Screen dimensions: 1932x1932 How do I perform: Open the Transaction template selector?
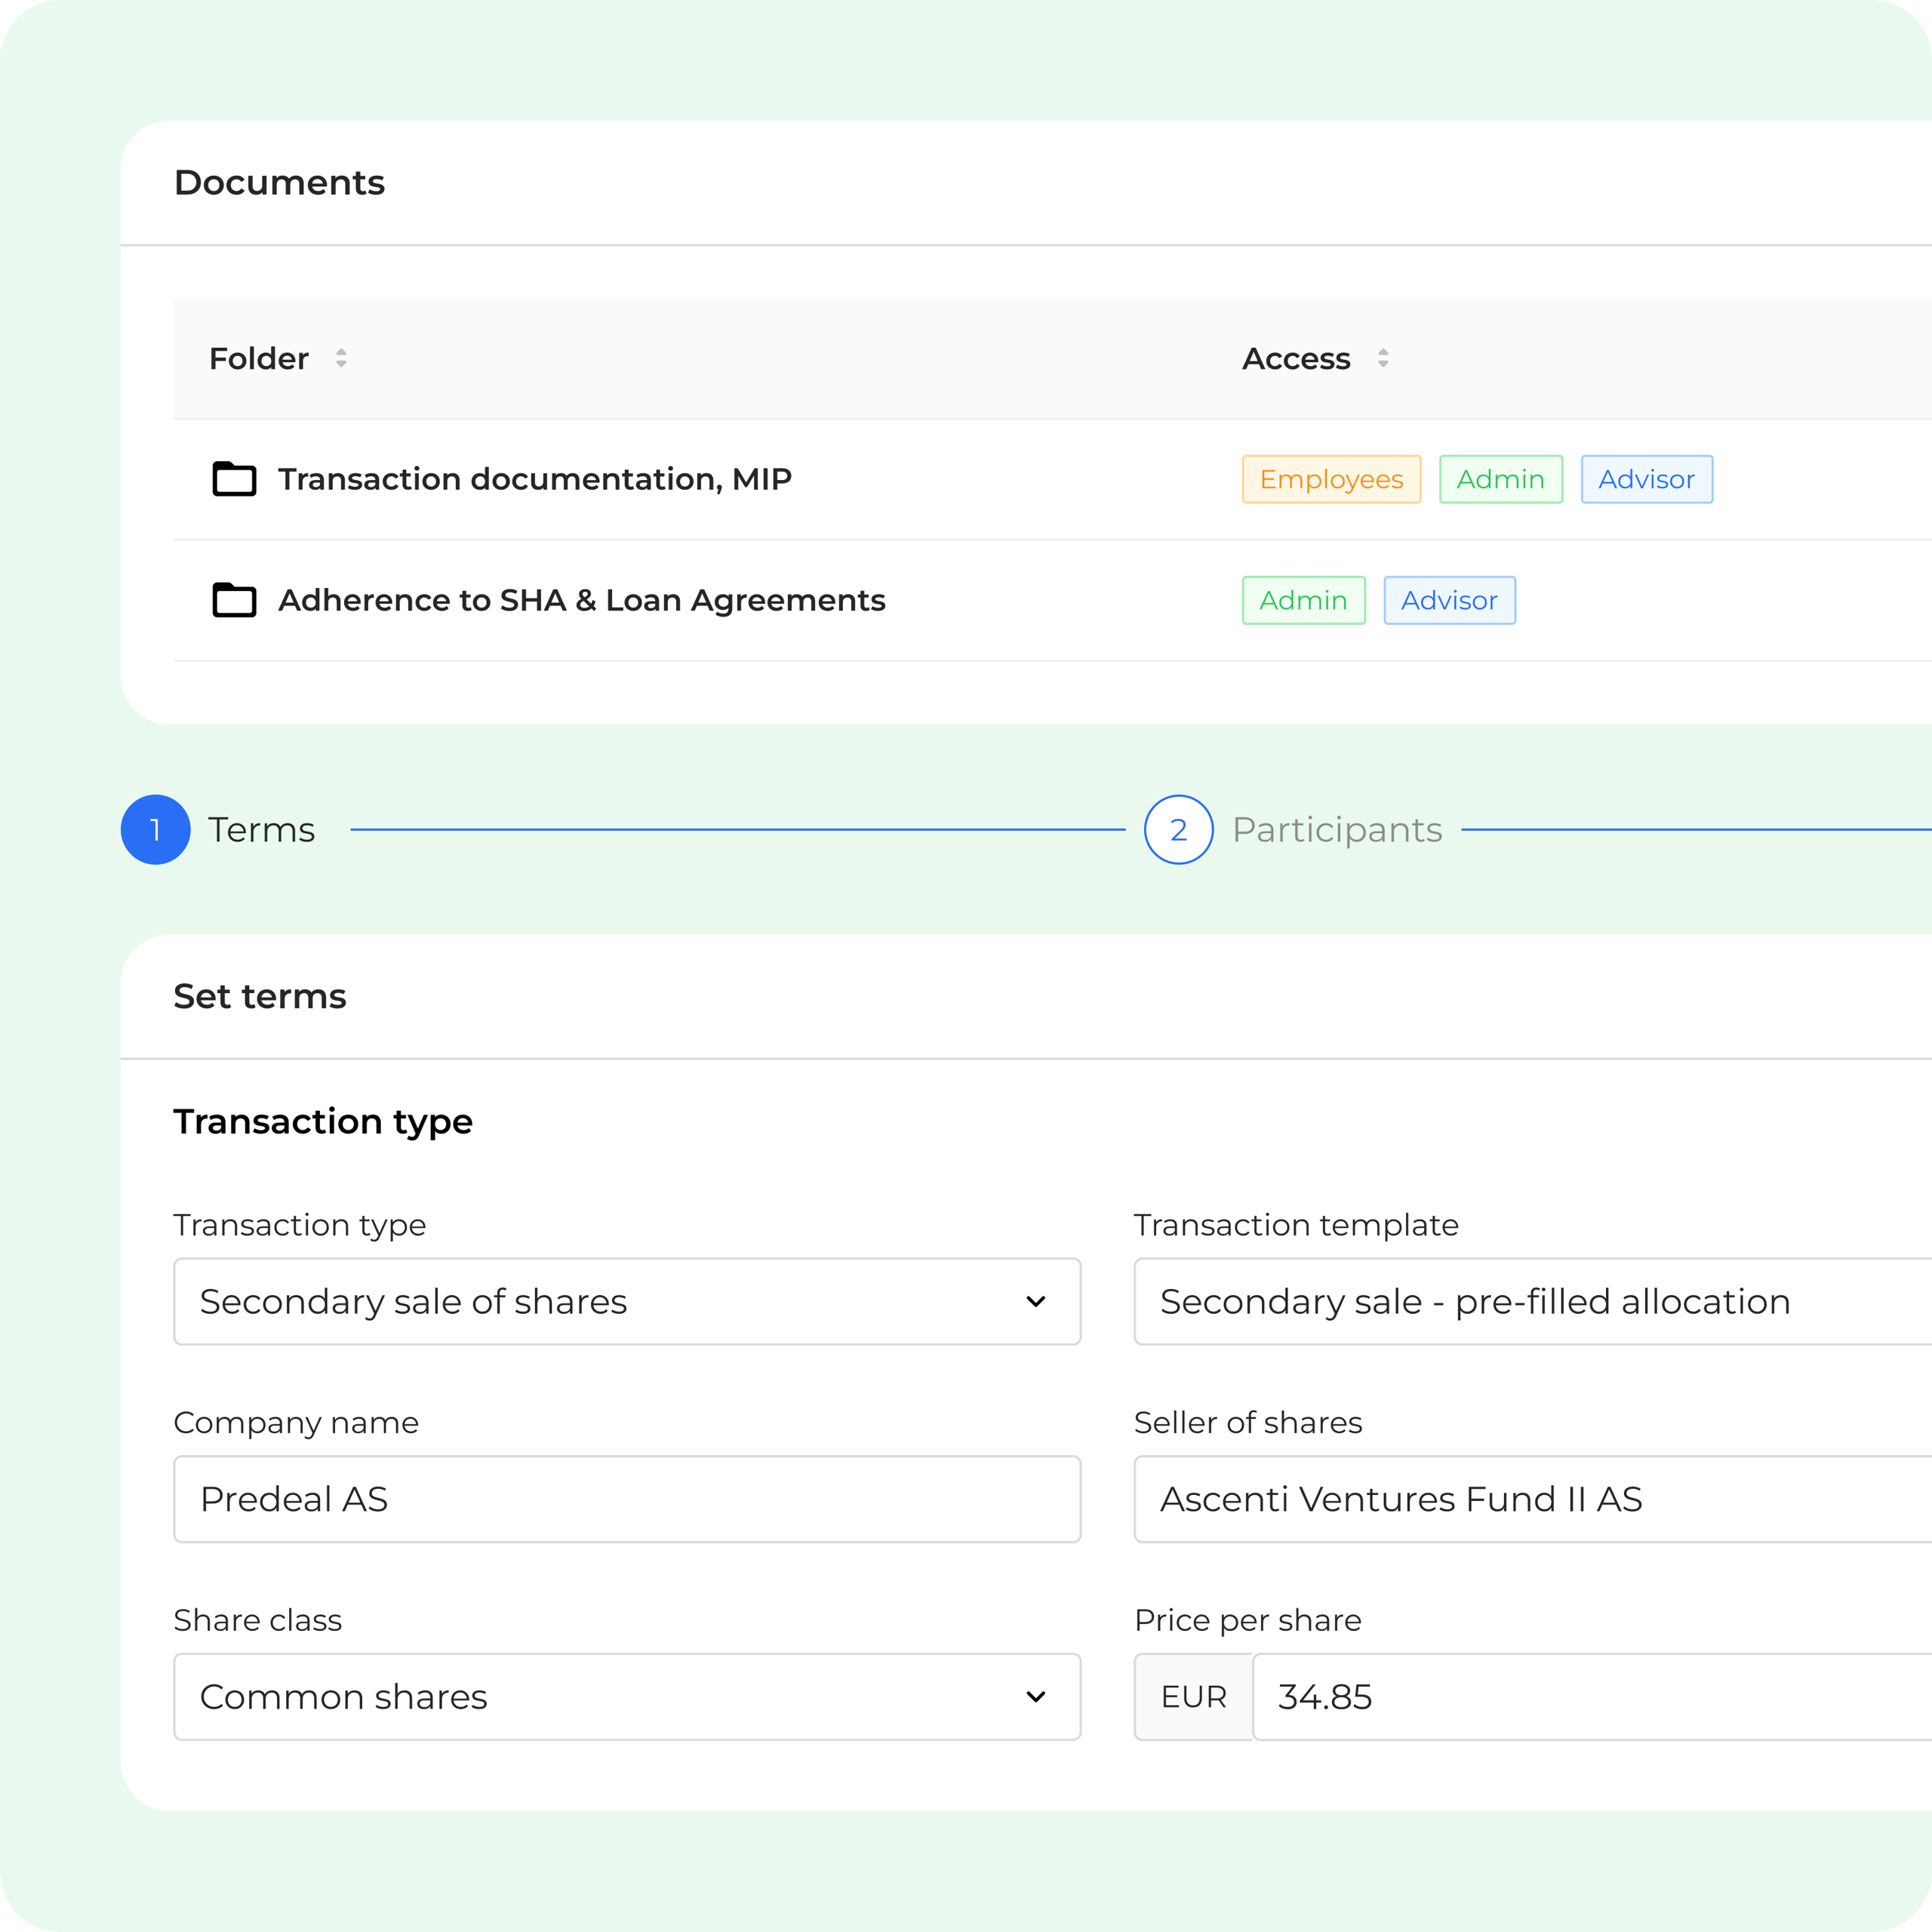click(x=1530, y=1301)
